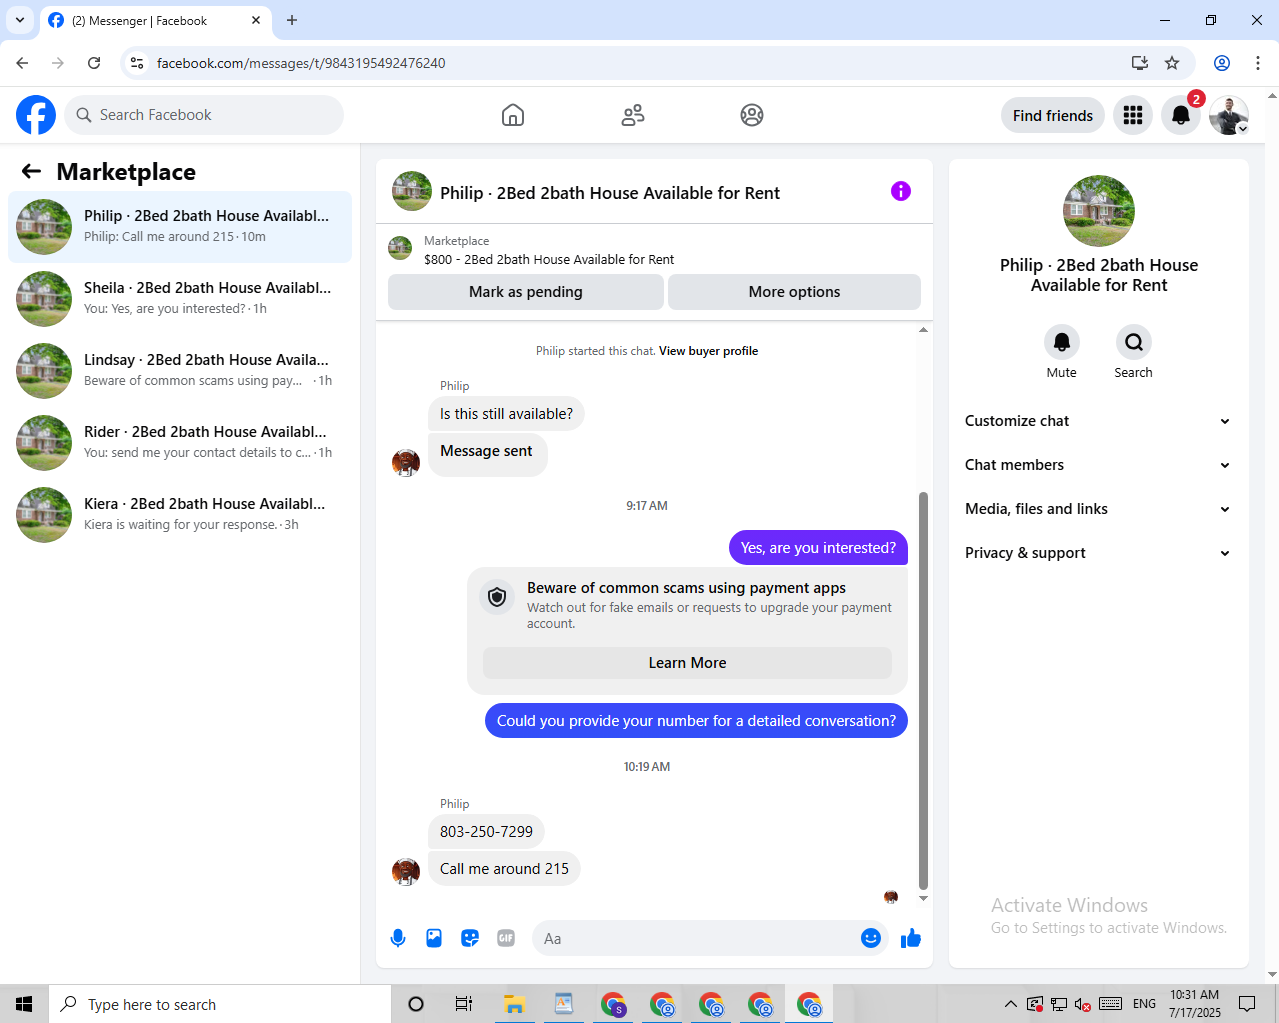Open Lindsay conversation in list
The height and width of the screenshot is (1023, 1279).
pos(180,371)
